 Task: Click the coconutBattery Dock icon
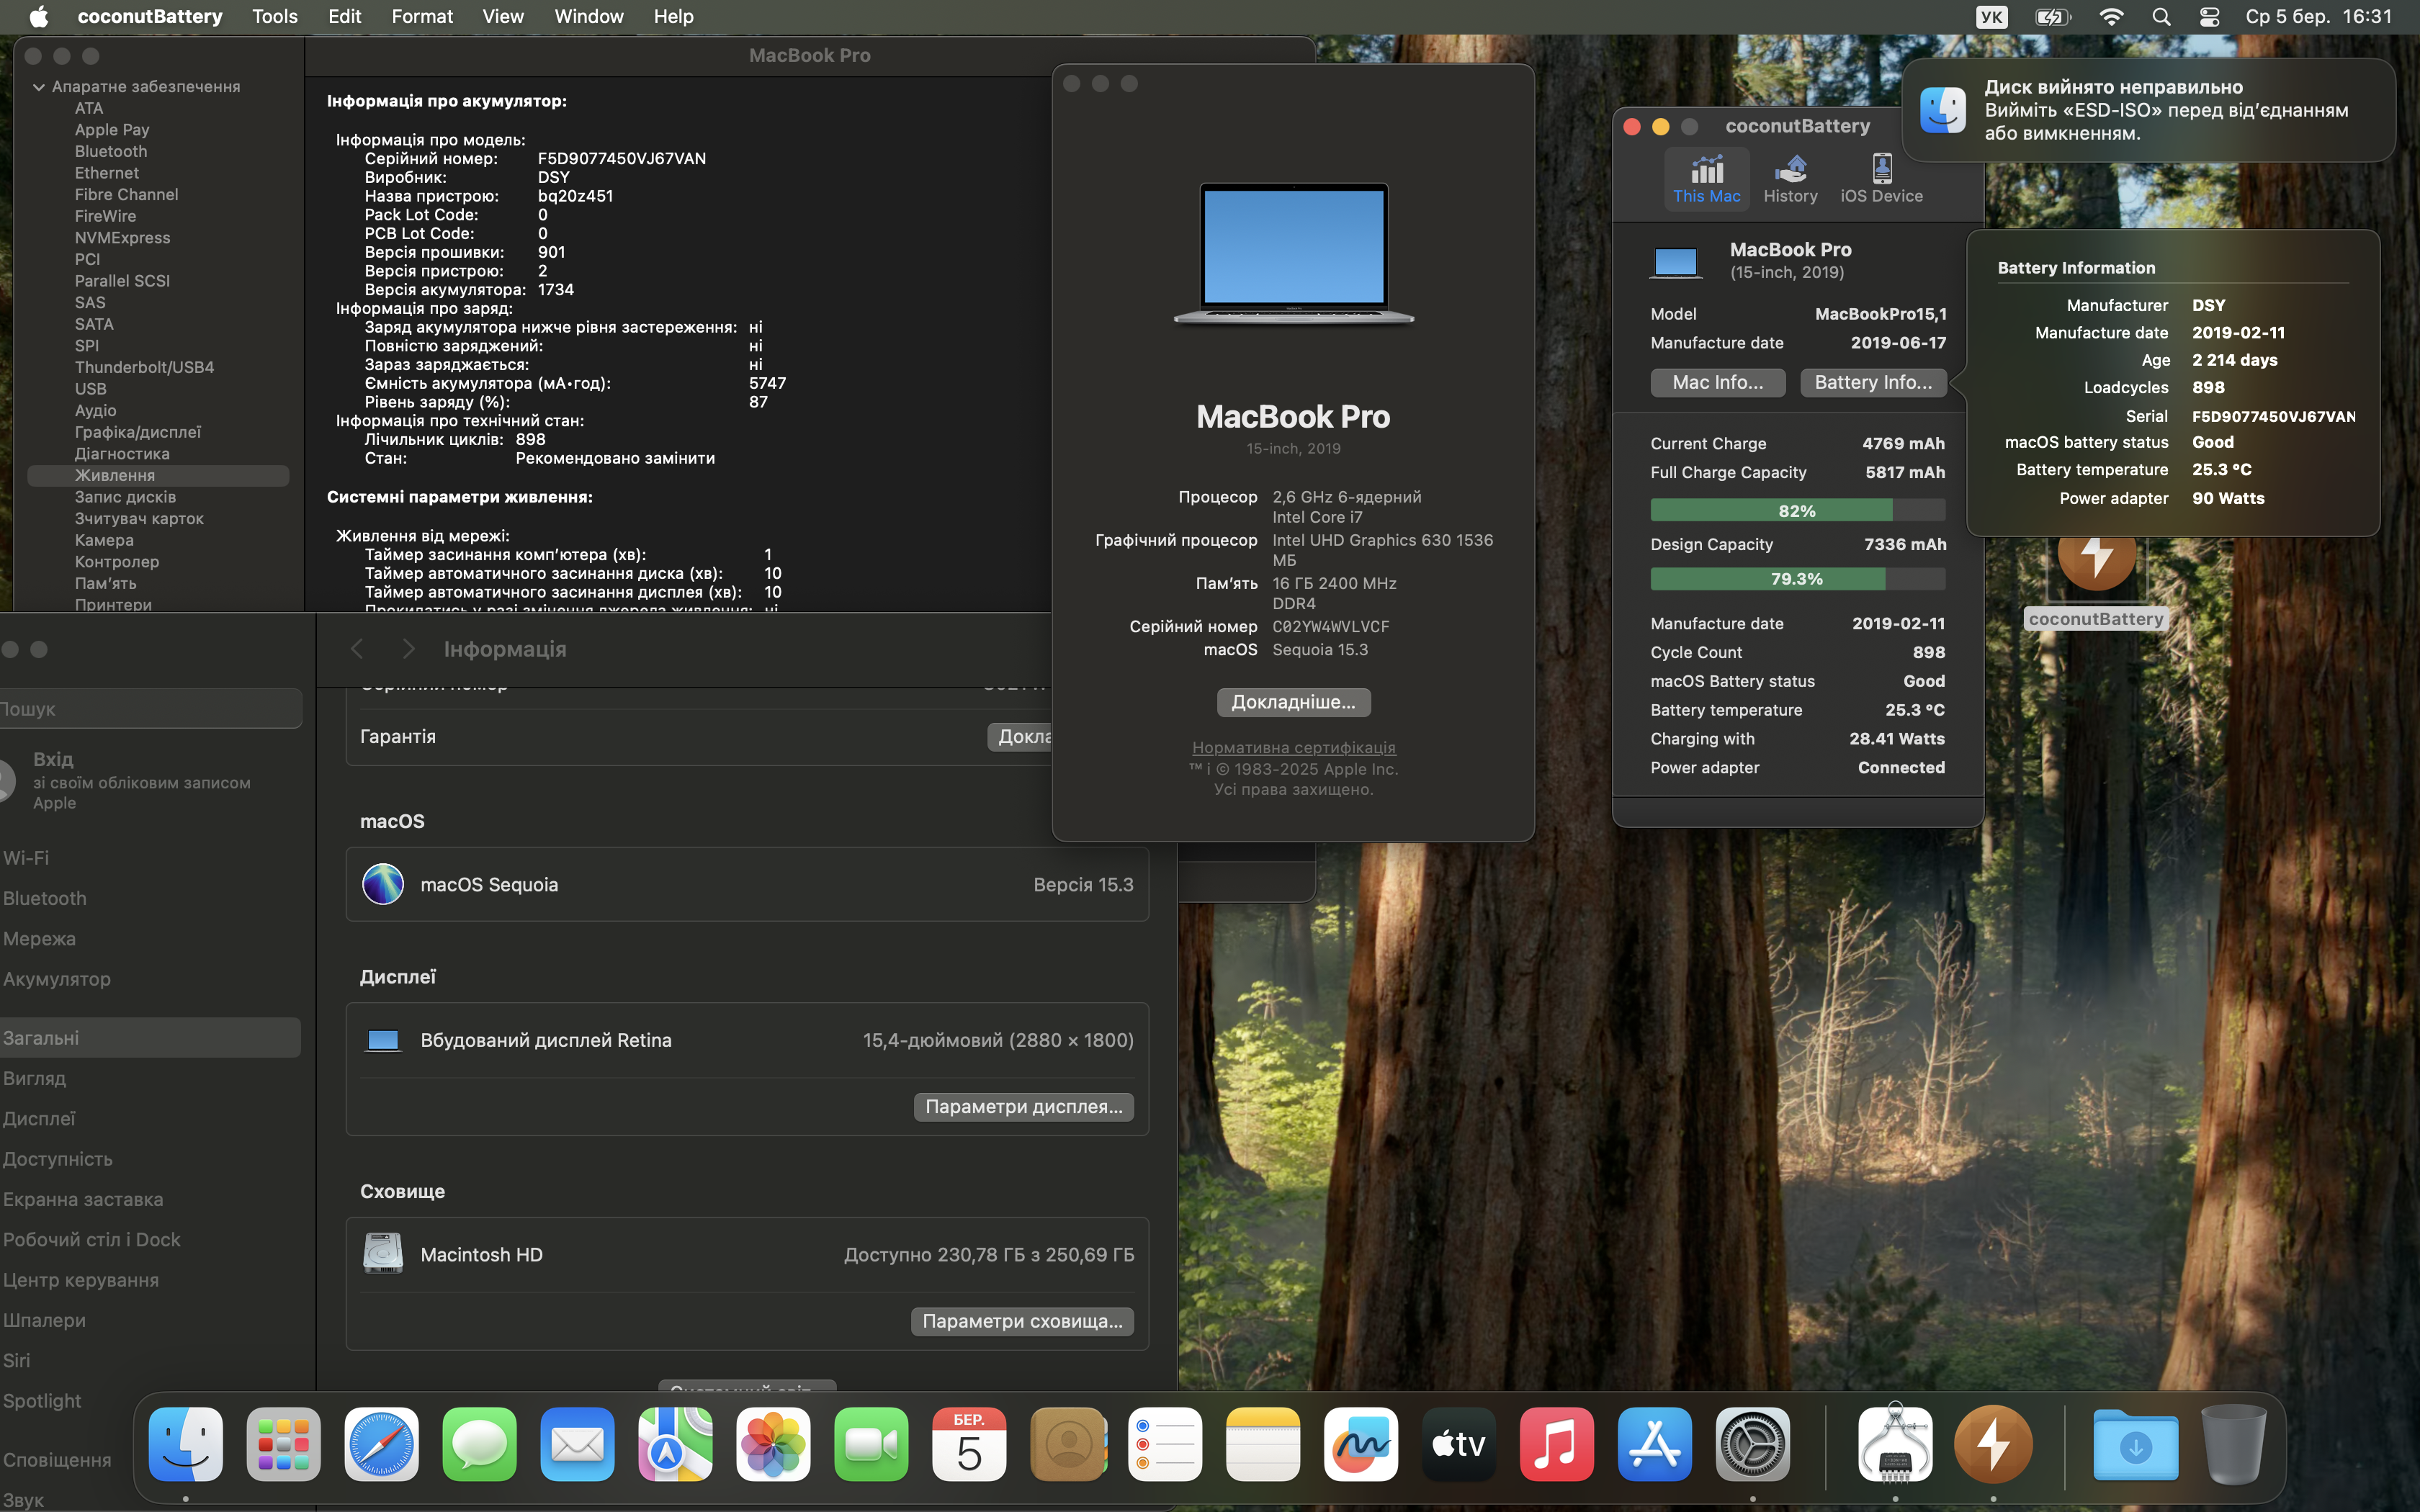[x=1993, y=1444]
